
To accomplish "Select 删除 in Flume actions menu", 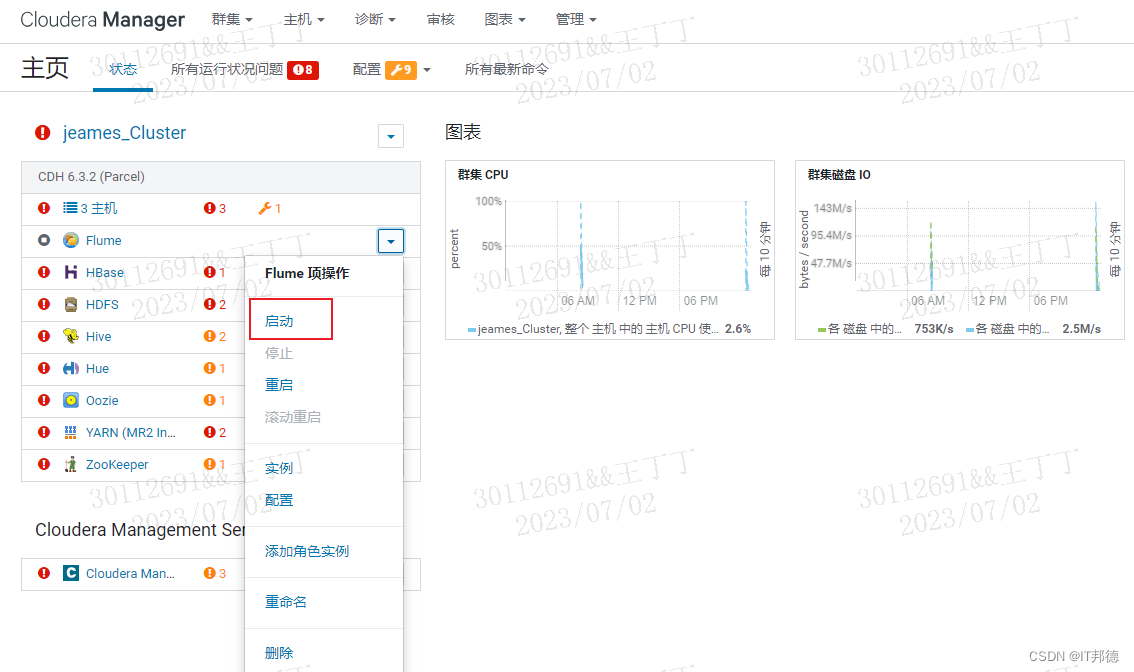I will pyautogui.click(x=278, y=653).
